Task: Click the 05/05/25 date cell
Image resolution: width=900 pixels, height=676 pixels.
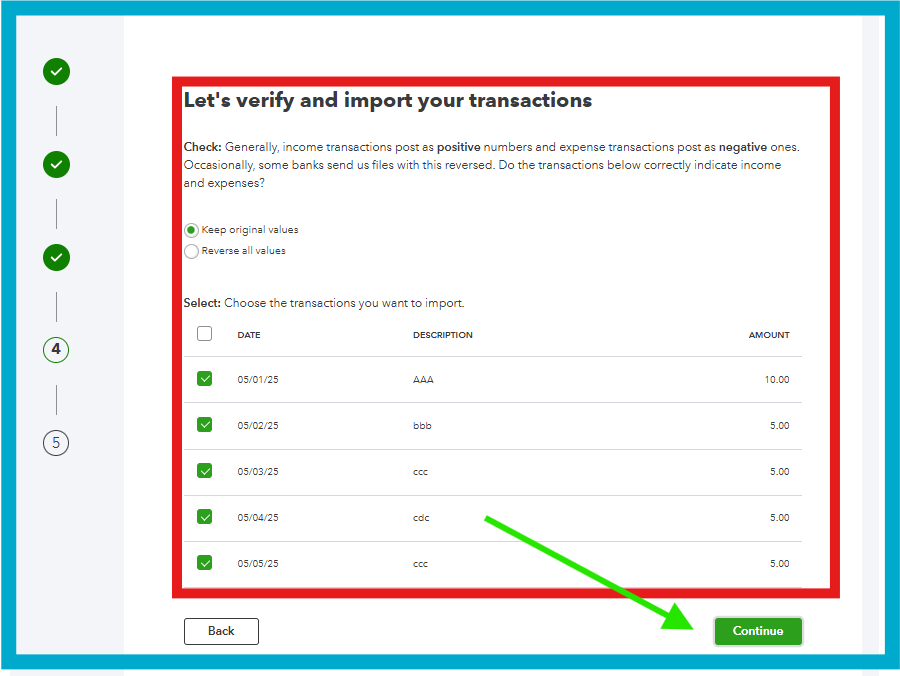Action: pos(258,564)
